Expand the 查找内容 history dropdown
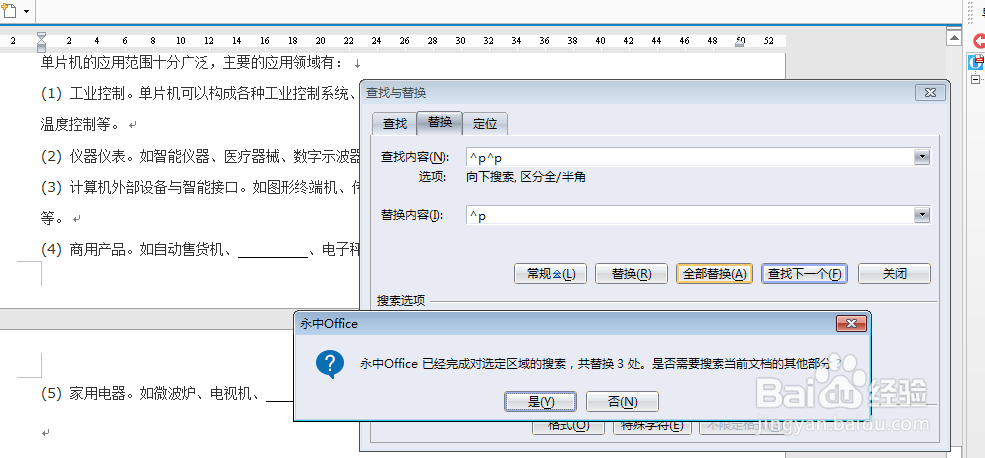Viewport: 985px width, 458px height. [x=922, y=157]
